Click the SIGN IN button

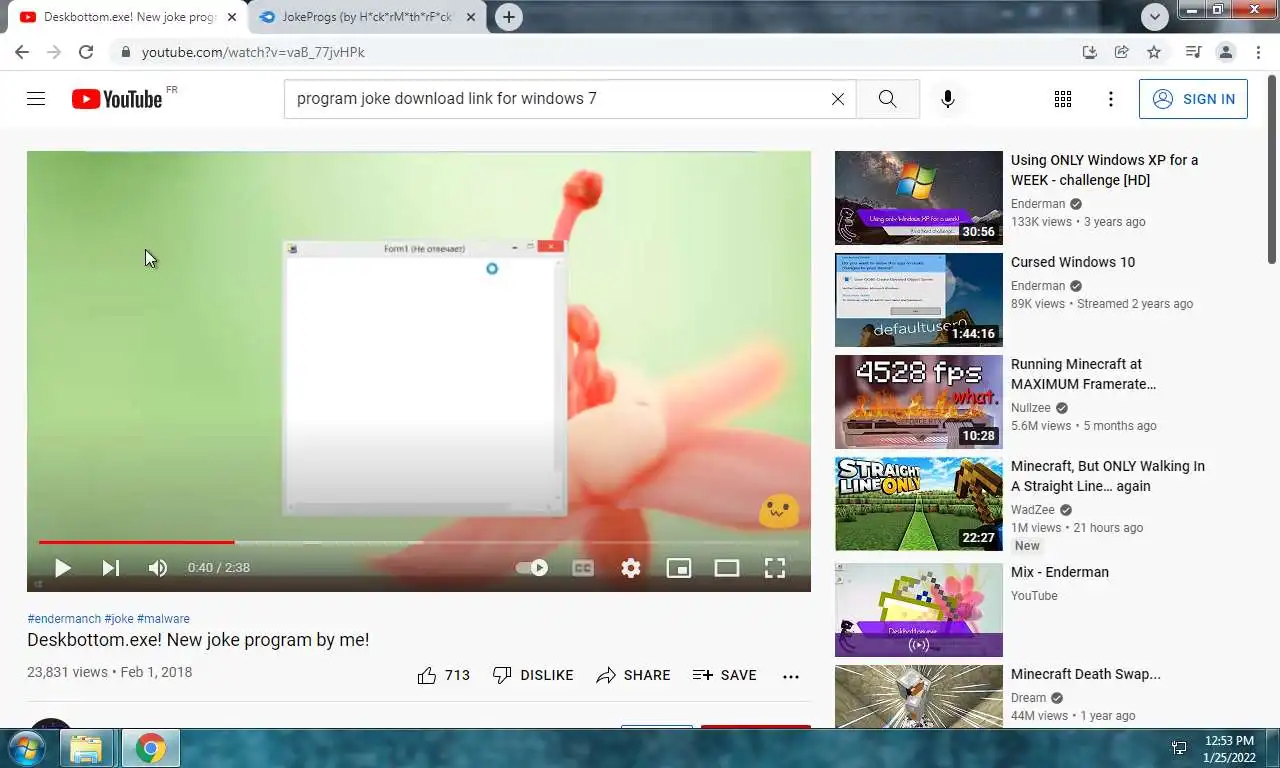pyautogui.click(x=1193, y=99)
